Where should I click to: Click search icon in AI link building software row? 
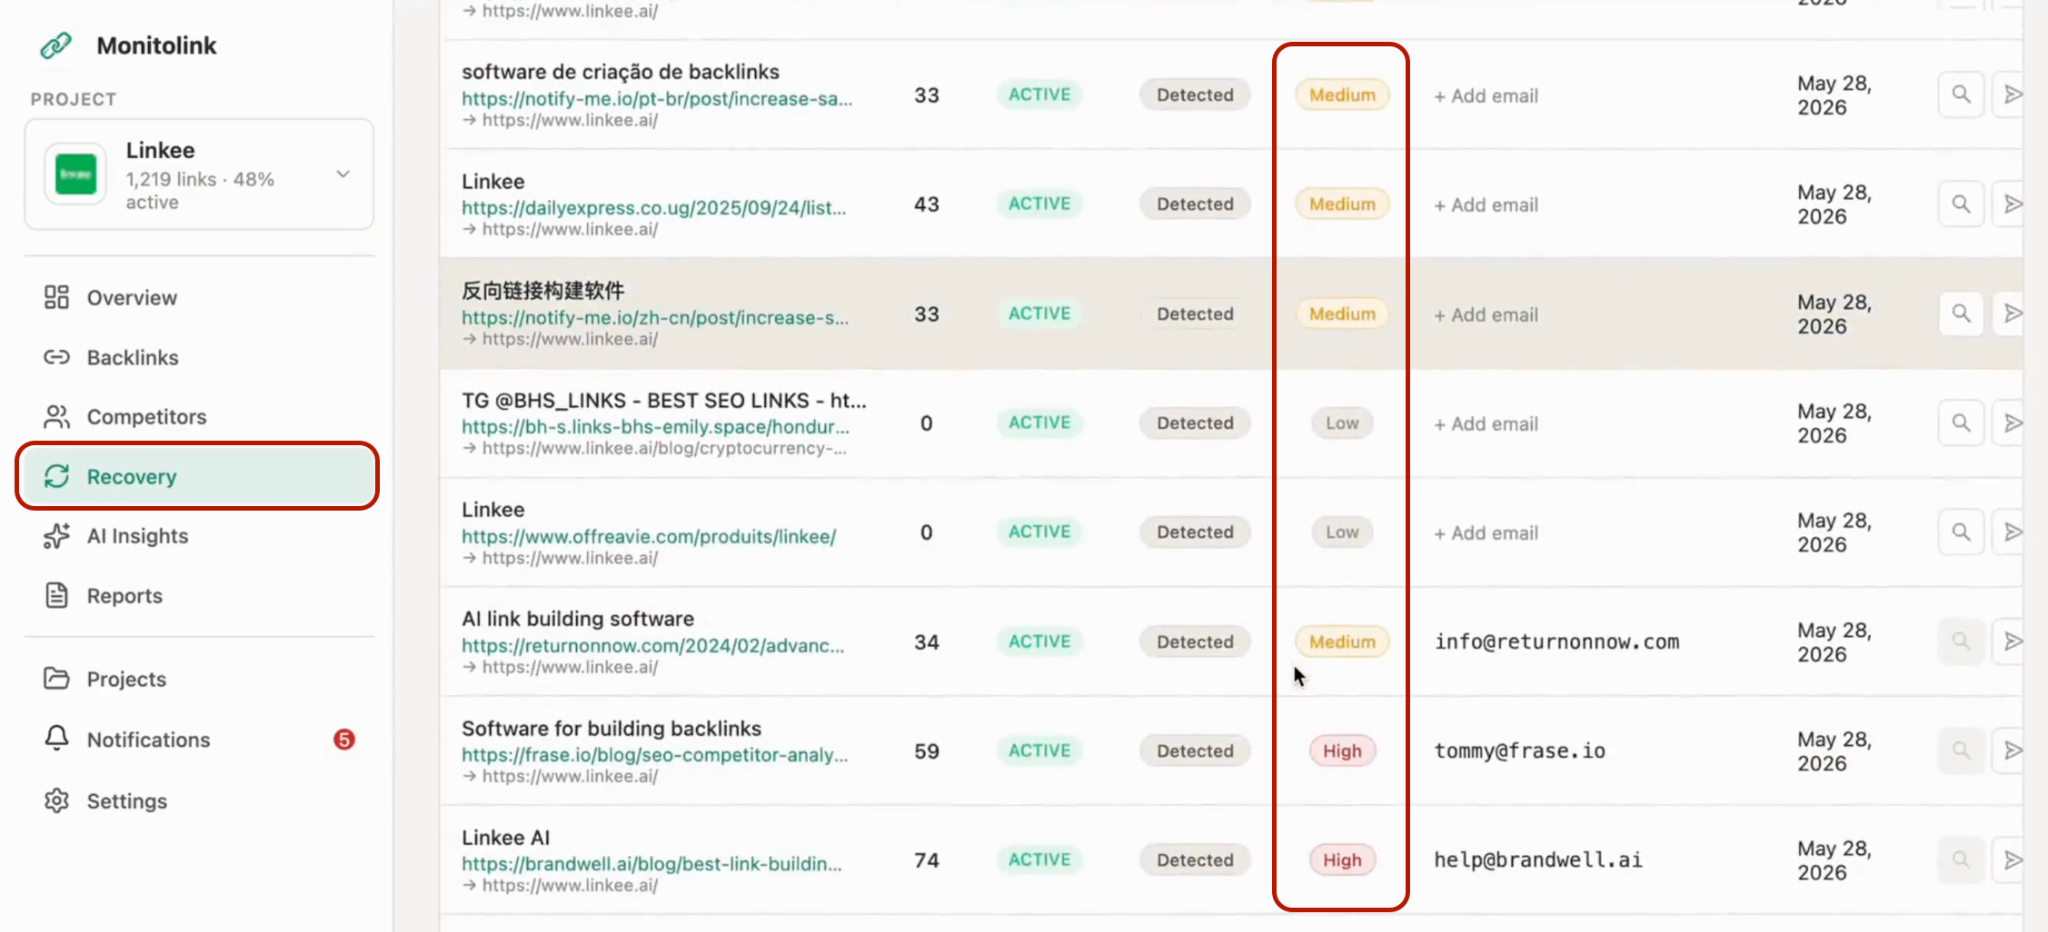[1961, 641]
